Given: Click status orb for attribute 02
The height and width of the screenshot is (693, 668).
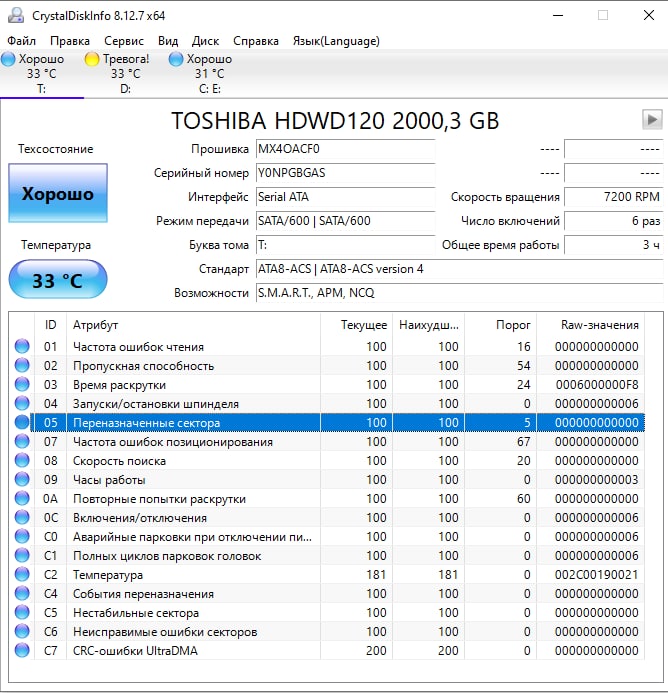Looking at the screenshot, I should pyautogui.click(x=22, y=365).
